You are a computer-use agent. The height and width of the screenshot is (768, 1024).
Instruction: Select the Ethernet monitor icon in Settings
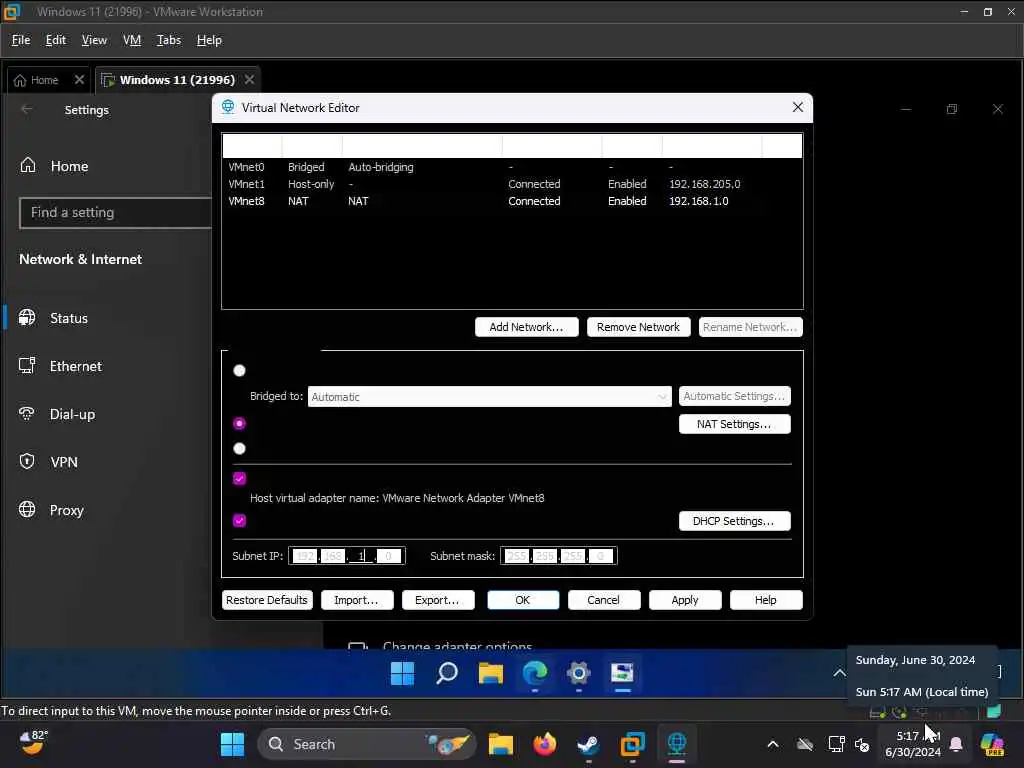coord(27,366)
